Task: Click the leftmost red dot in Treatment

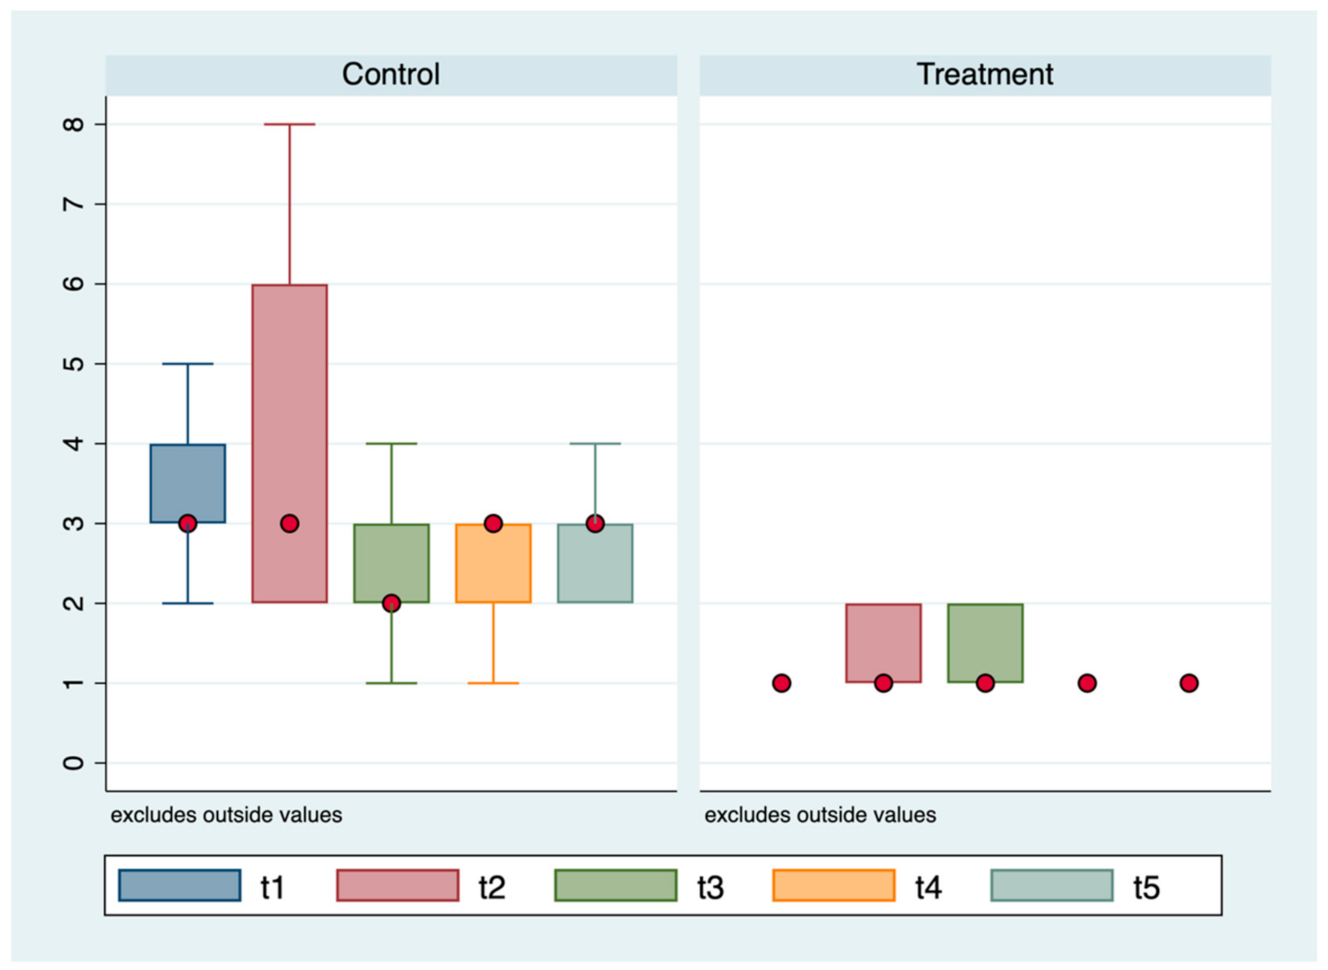Action: [x=782, y=683]
